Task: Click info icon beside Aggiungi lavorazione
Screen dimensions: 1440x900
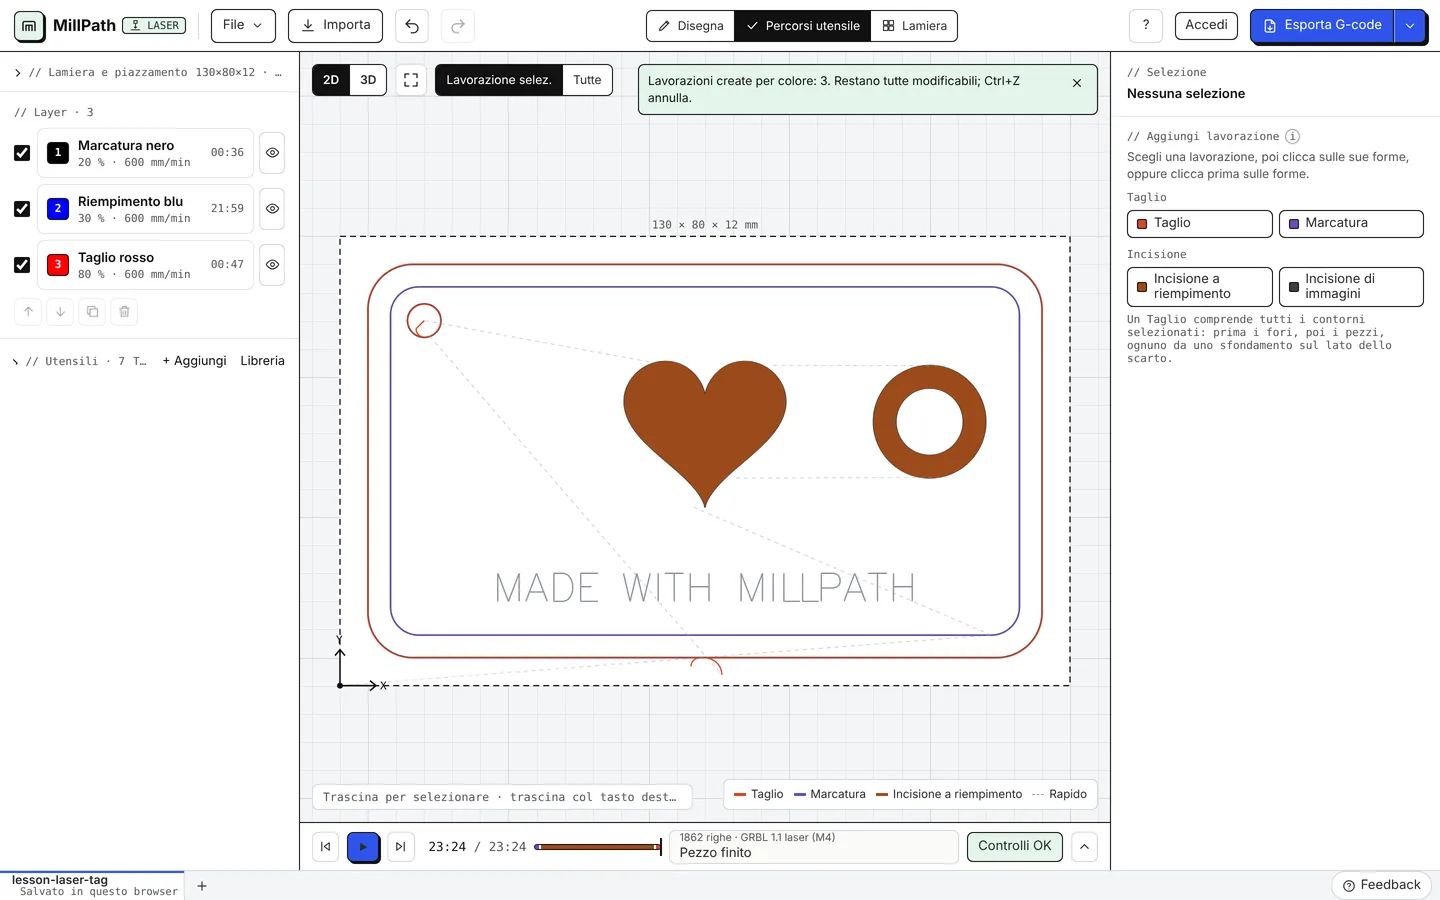Action: click(1292, 136)
